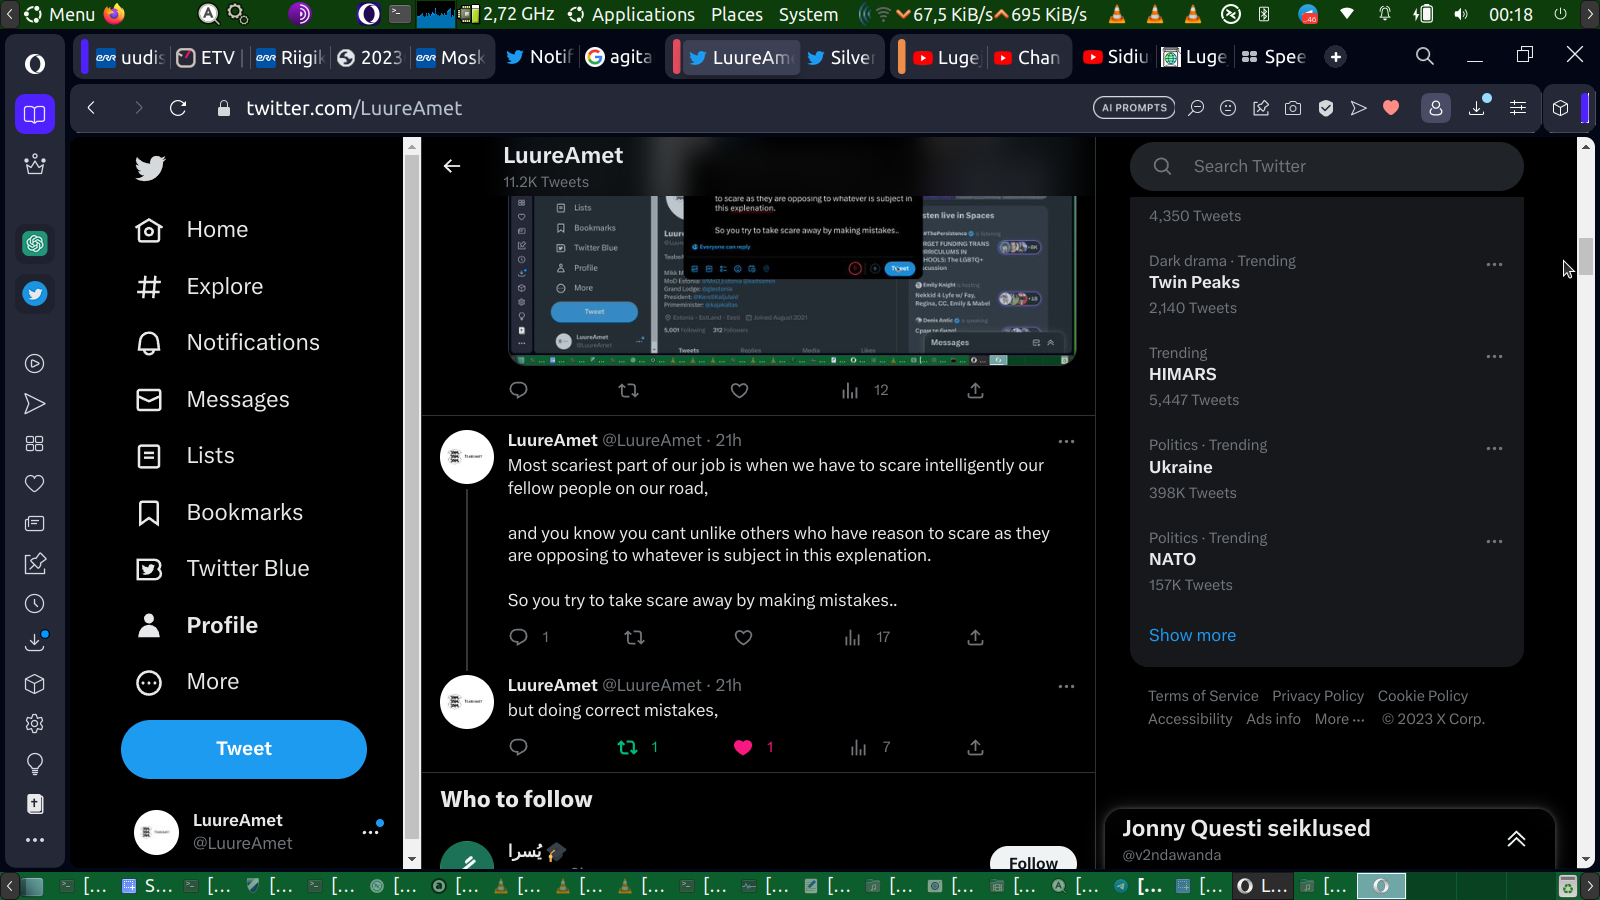The image size is (1600, 900).
Task: Open the screenshot image in the top tweet
Action: 792,280
